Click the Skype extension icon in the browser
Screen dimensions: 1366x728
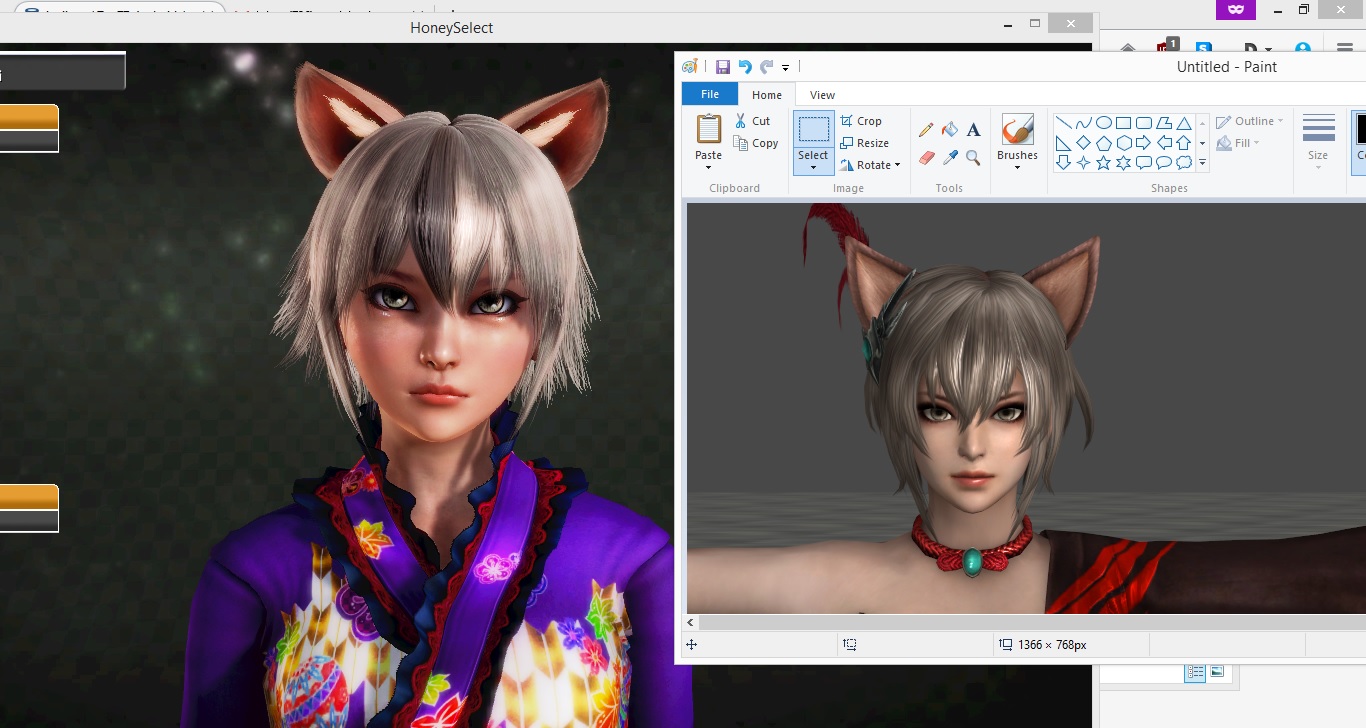click(1204, 47)
